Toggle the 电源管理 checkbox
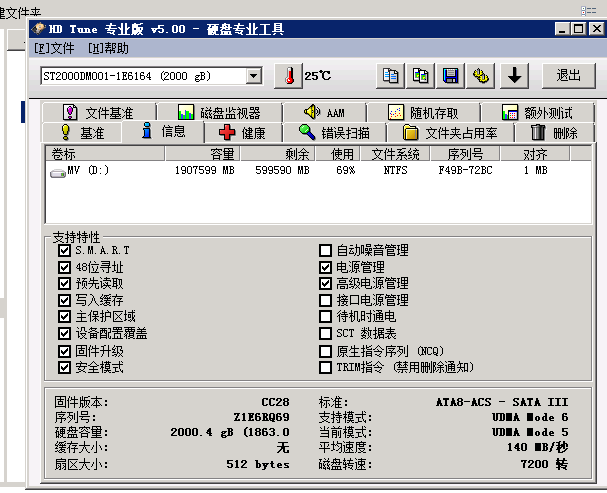The height and width of the screenshot is (493, 607). 326,267
